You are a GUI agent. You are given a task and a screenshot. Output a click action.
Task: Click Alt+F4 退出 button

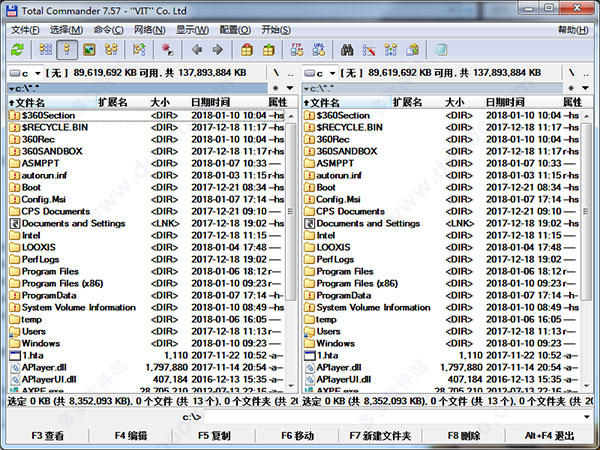click(549, 435)
